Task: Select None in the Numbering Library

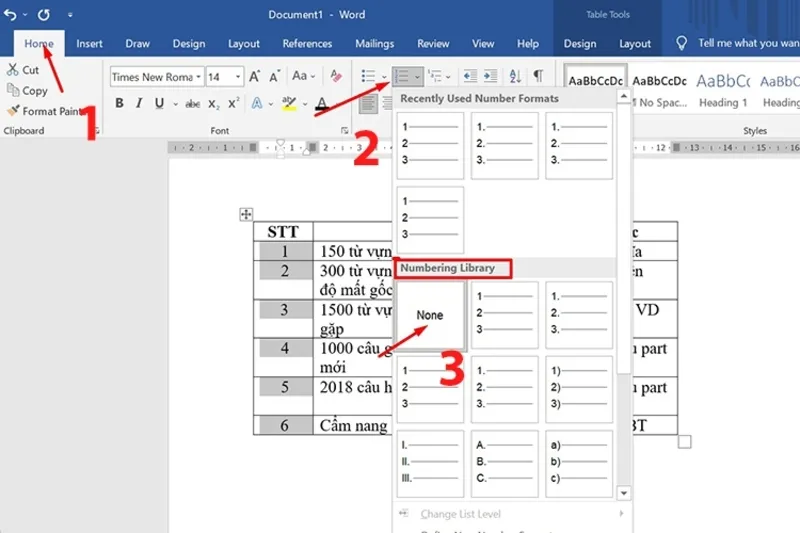Action: pyautogui.click(x=430, y=315)
